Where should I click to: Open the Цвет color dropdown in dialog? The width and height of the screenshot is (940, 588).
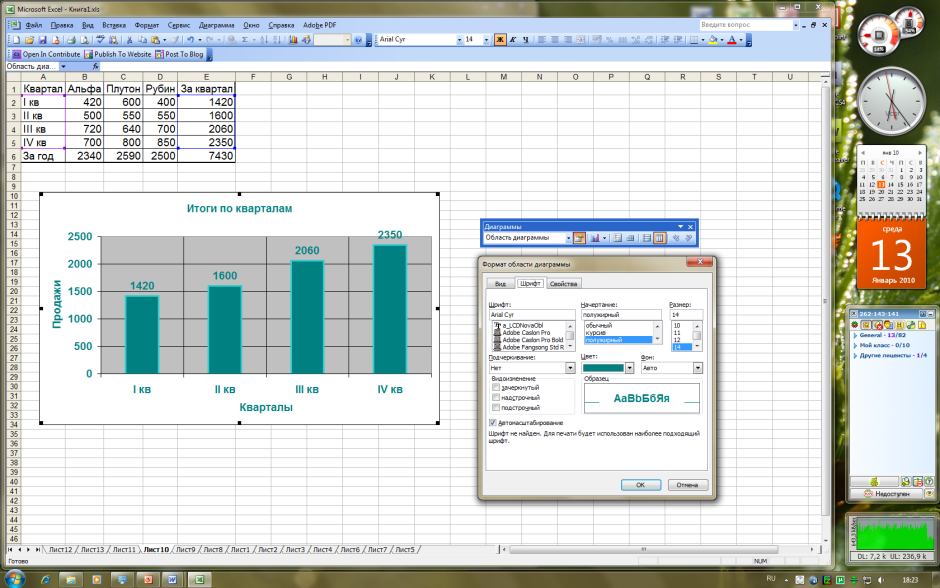click(x=629, y=368)
